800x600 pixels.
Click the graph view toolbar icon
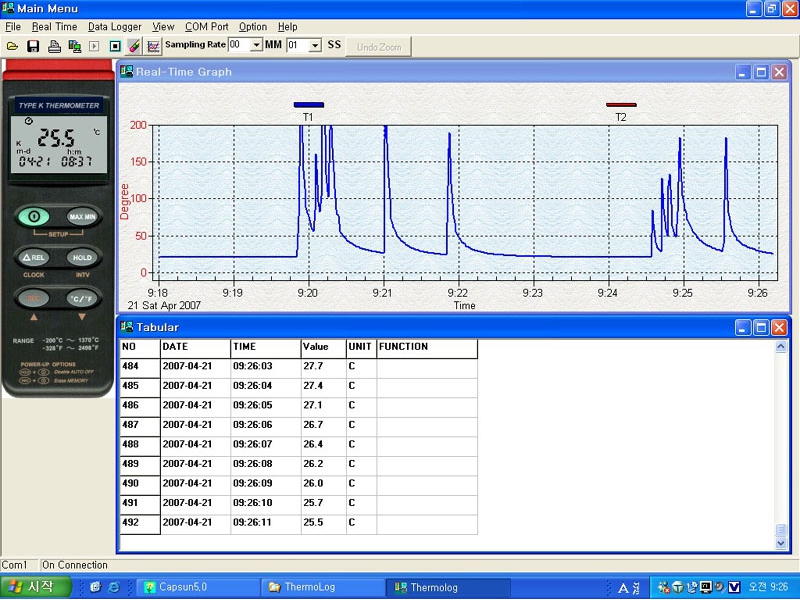point(153,46)
